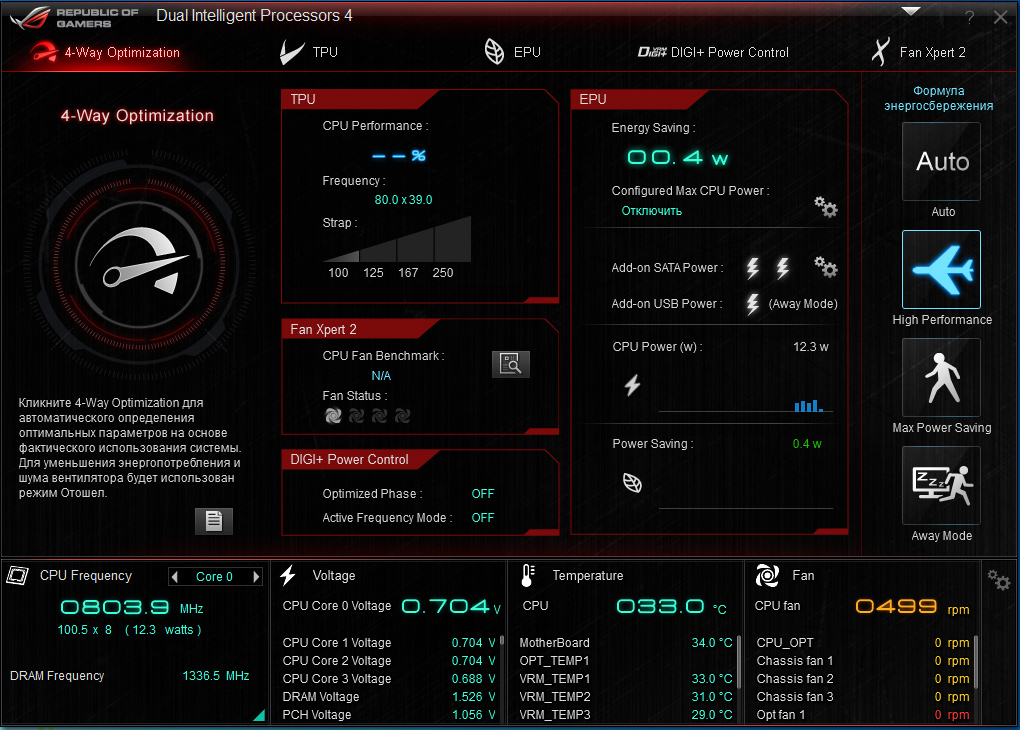
Task: Click the Opt fan 1 row
Action: pos(863,714)
